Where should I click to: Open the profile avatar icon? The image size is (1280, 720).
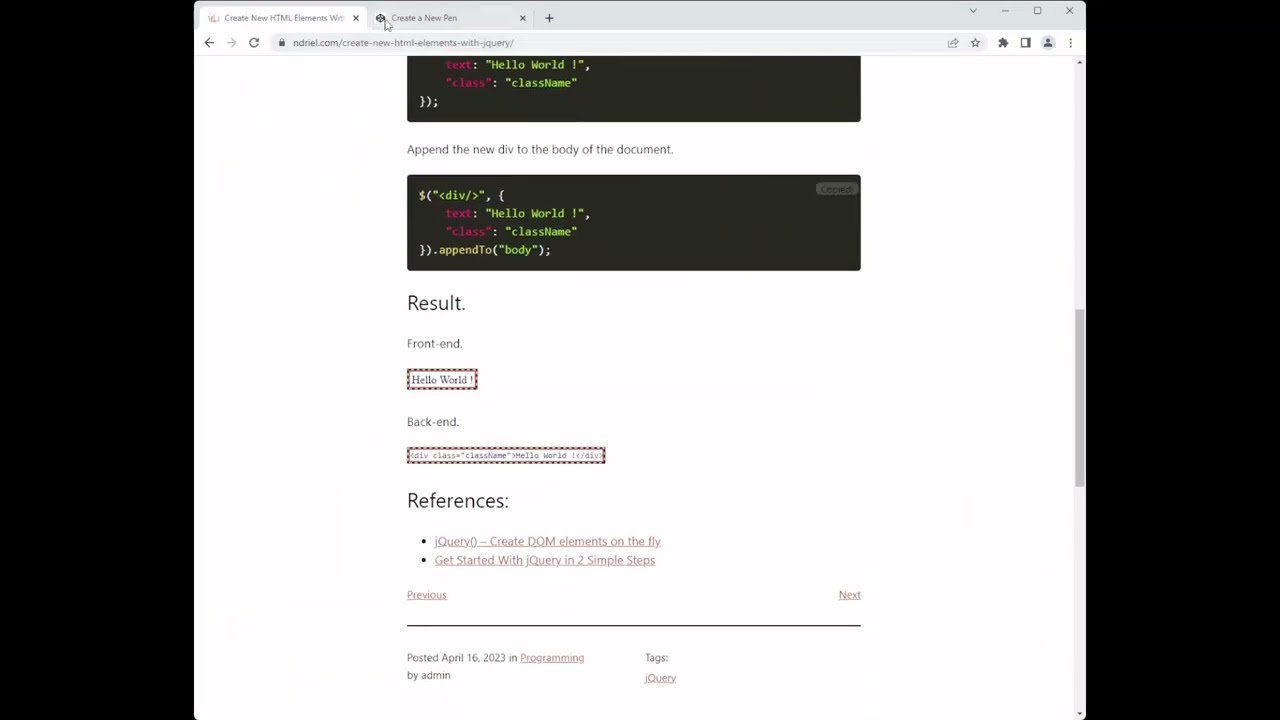(x=1048, y=43)
